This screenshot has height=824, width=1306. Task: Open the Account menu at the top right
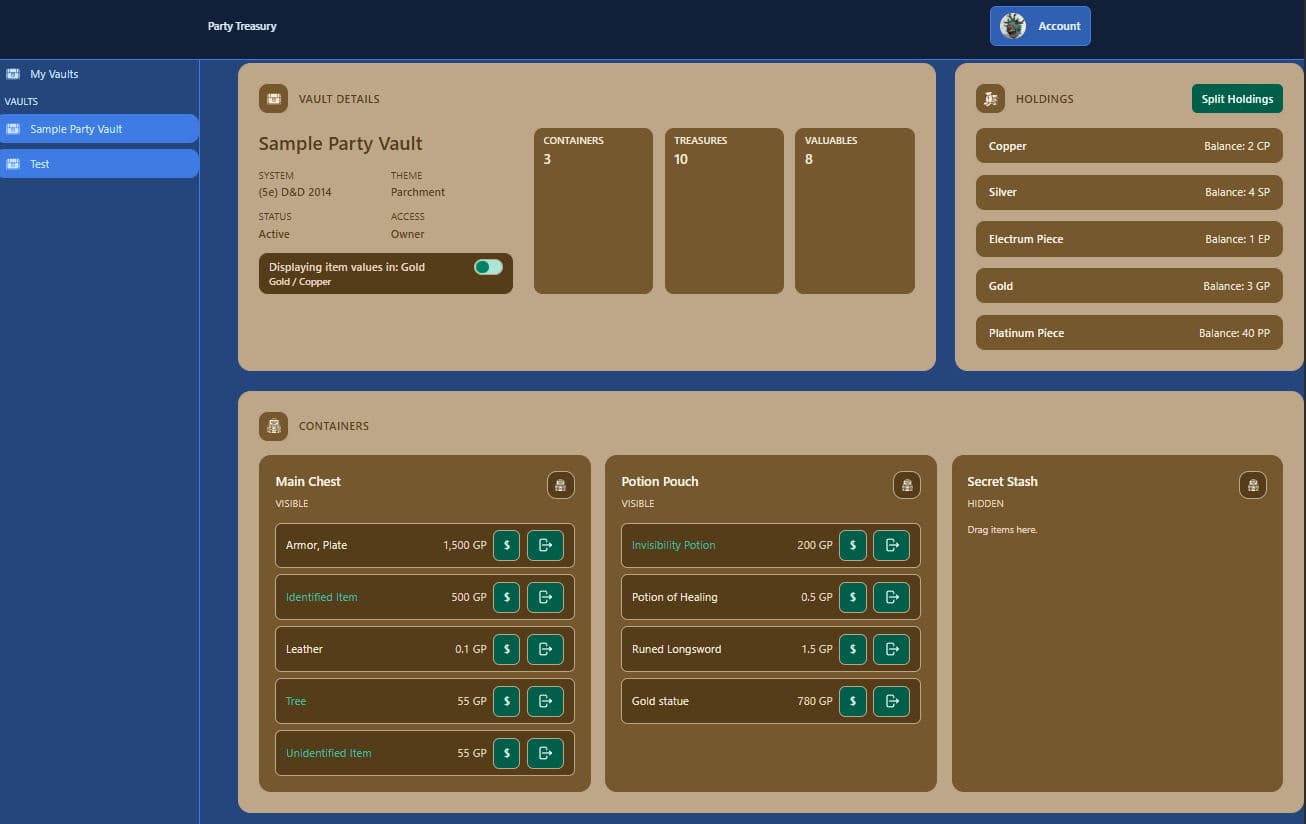(x=1040, y=25)
